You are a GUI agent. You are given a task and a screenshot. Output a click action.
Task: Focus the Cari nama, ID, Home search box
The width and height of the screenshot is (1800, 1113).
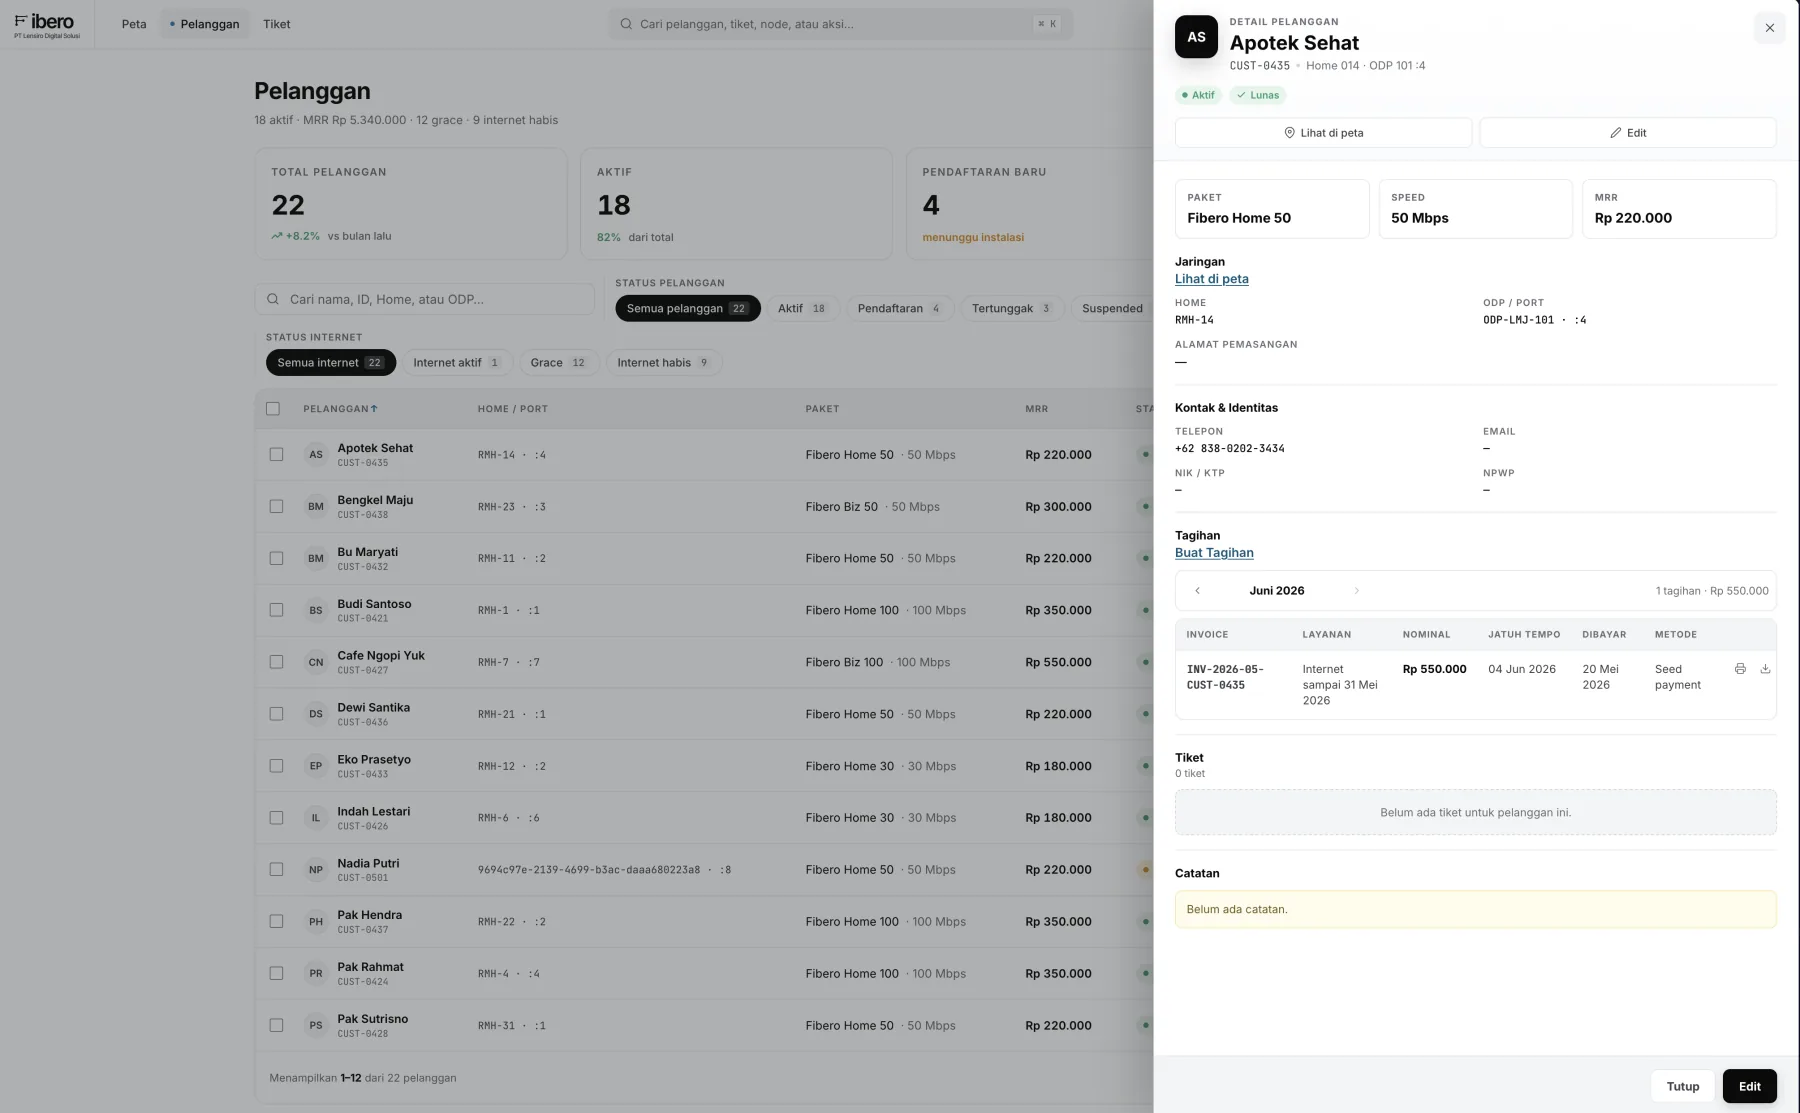[x=425, y=299]
